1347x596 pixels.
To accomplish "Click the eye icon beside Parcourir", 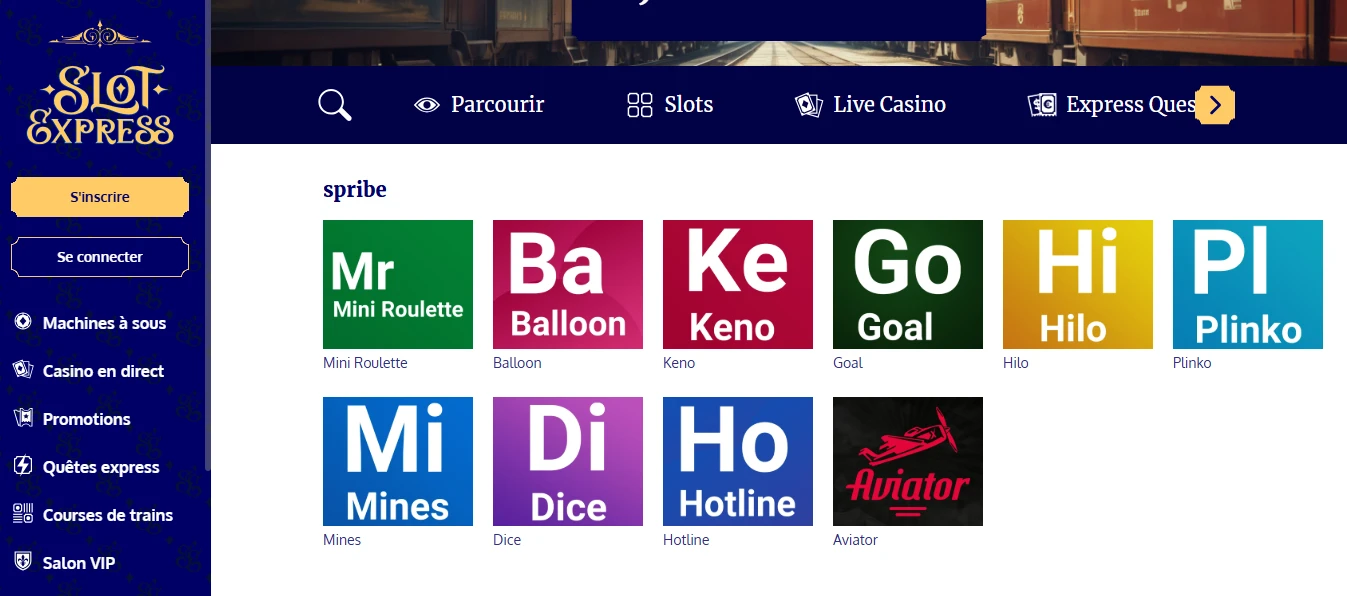I will [427, 105].
